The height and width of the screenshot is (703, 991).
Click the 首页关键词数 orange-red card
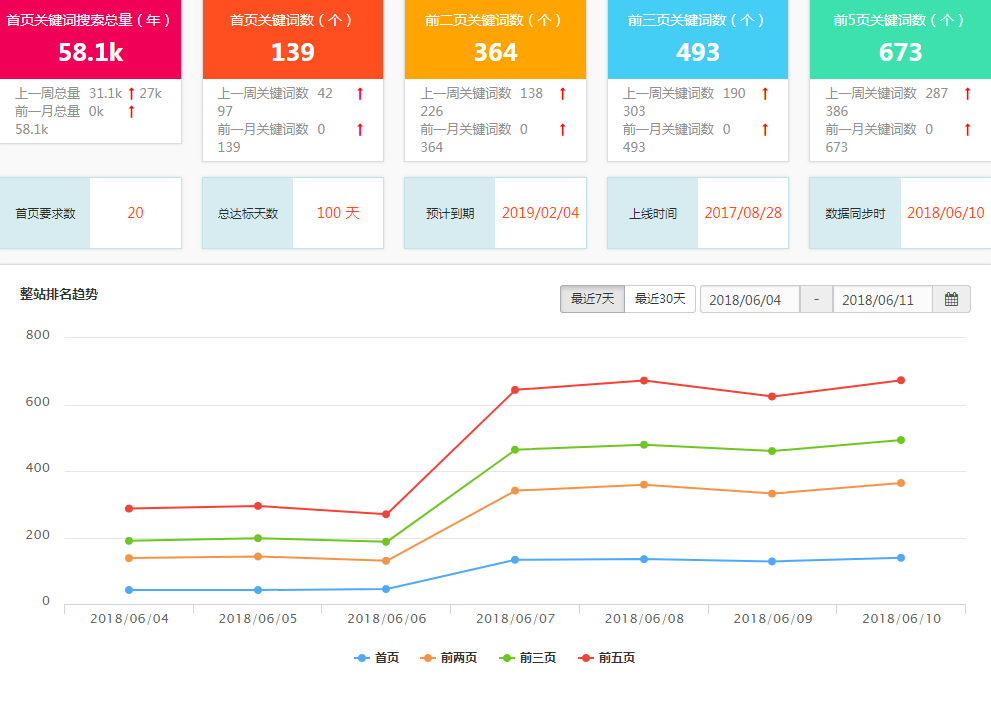tap(292, 40)
